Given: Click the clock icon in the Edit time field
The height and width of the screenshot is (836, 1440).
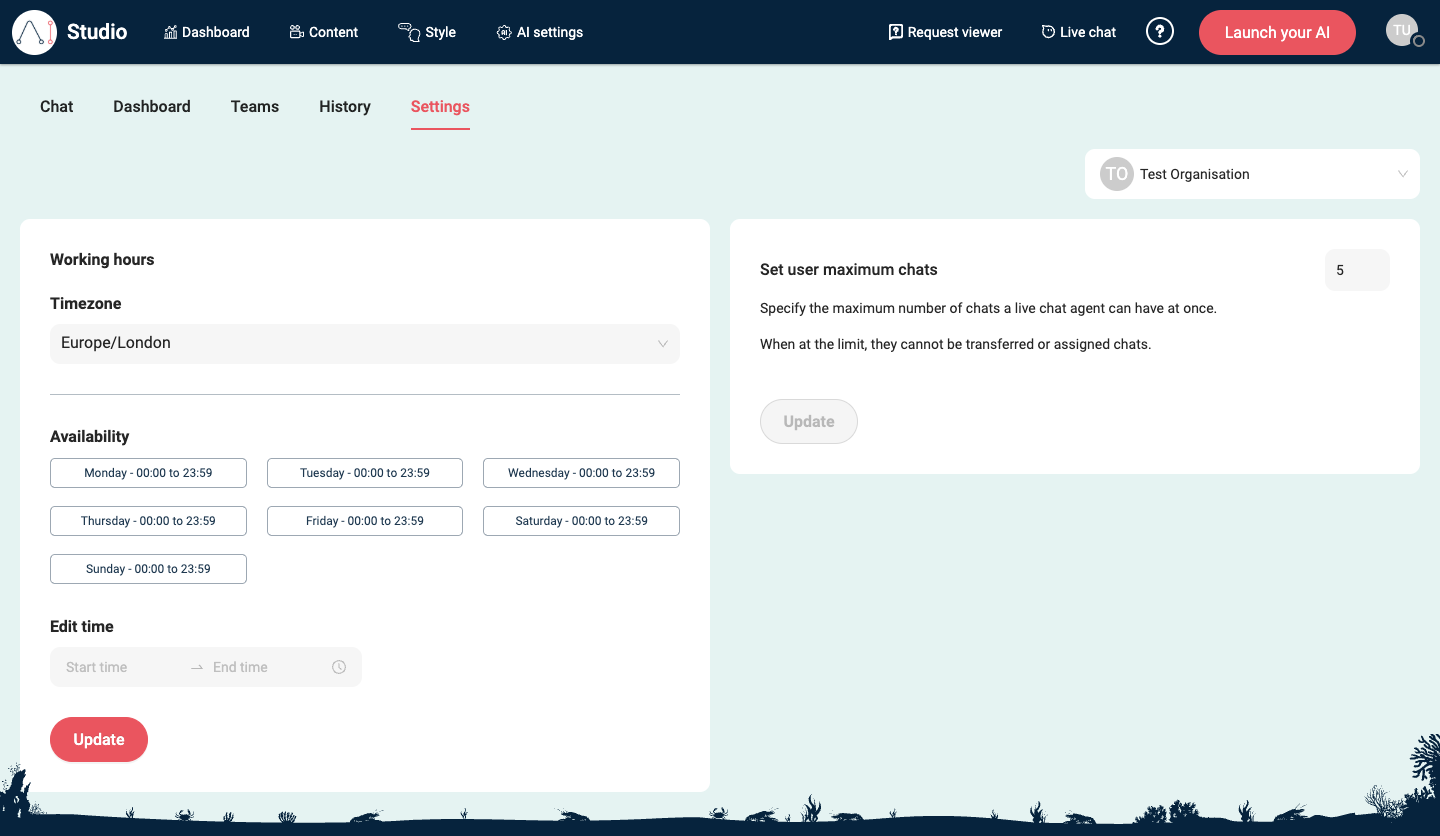Looking at the screenshot, I should 339,666.
